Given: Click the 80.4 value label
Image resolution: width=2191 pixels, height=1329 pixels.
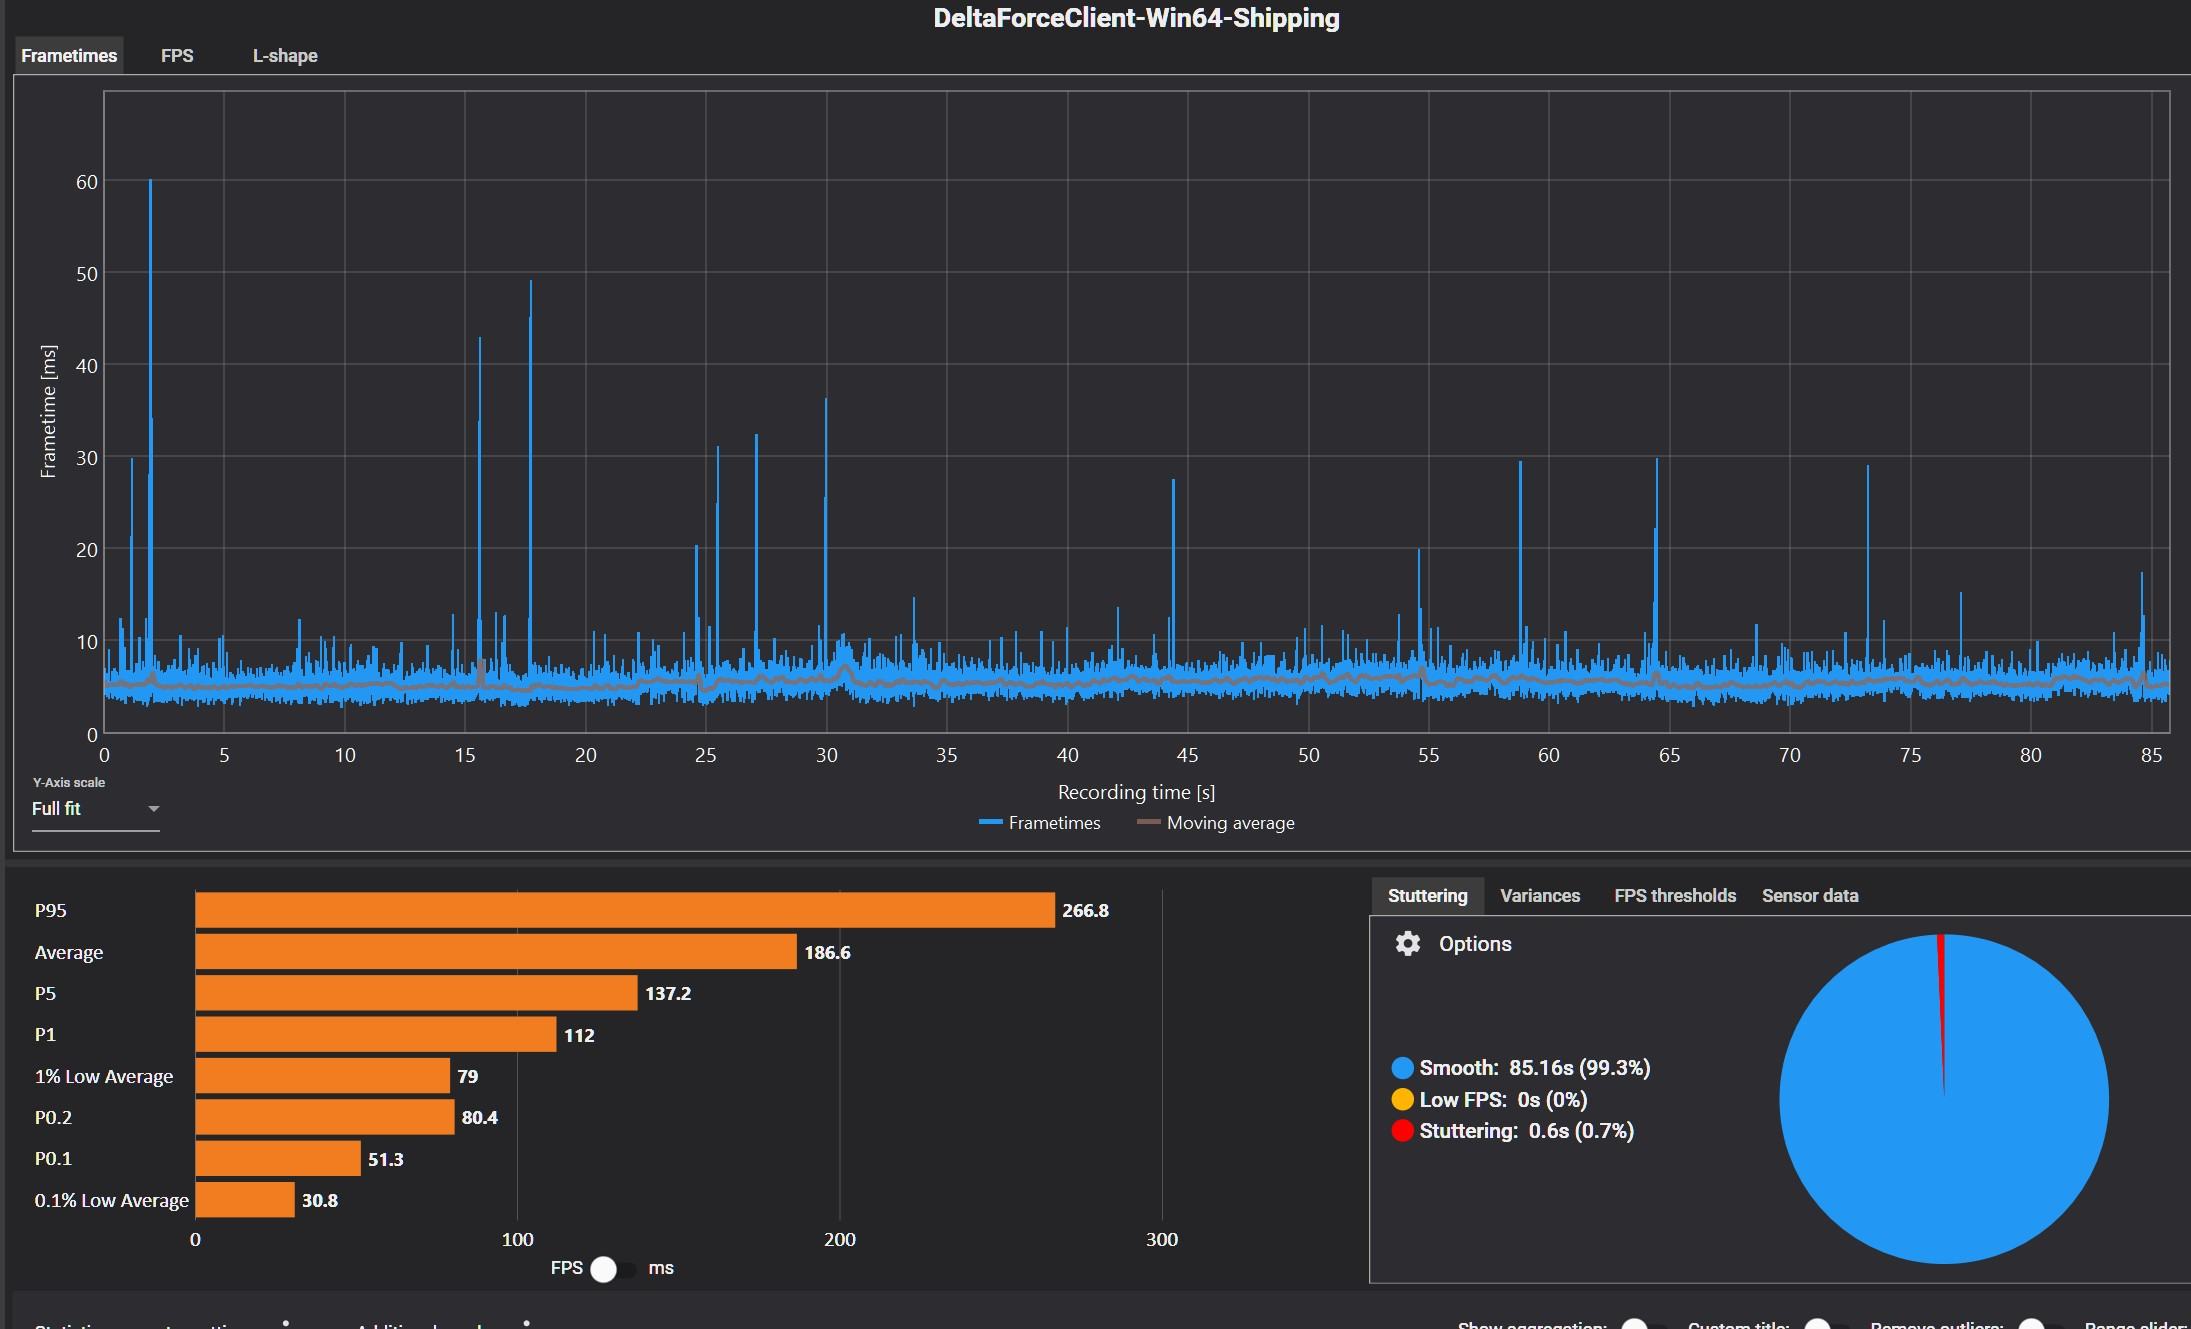Looking at the screenshot, I should (x=480, y=1118).
